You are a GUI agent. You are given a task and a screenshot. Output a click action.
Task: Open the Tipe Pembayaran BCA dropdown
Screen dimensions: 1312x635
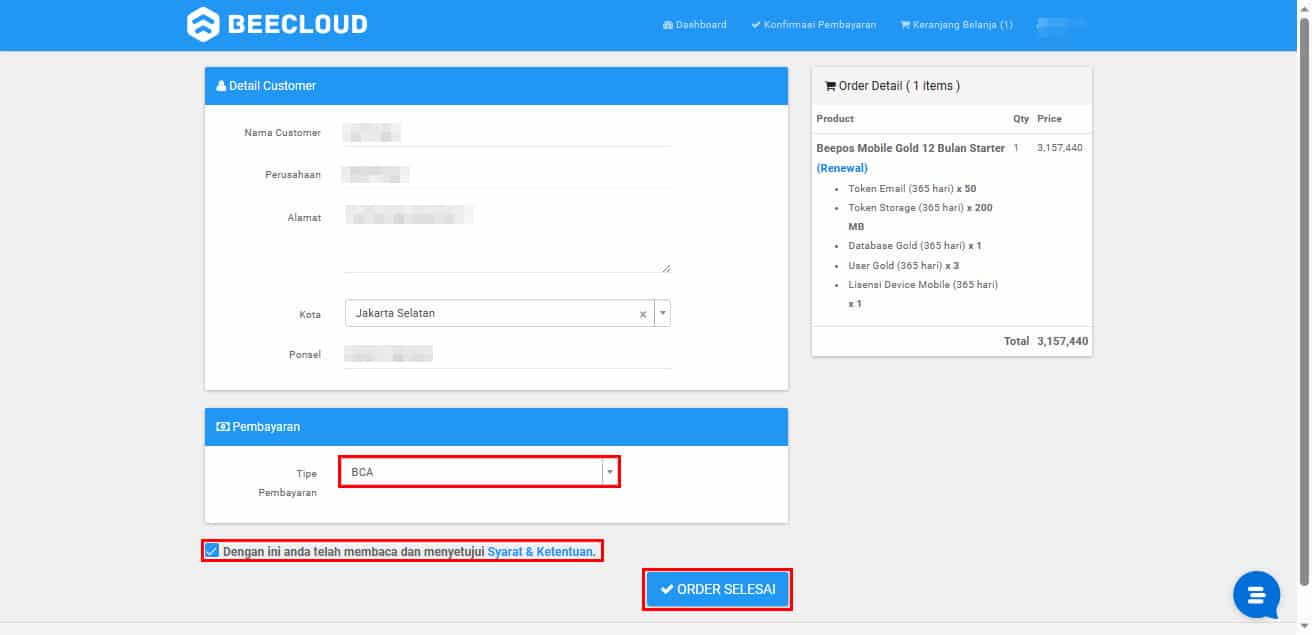point(480,472)
